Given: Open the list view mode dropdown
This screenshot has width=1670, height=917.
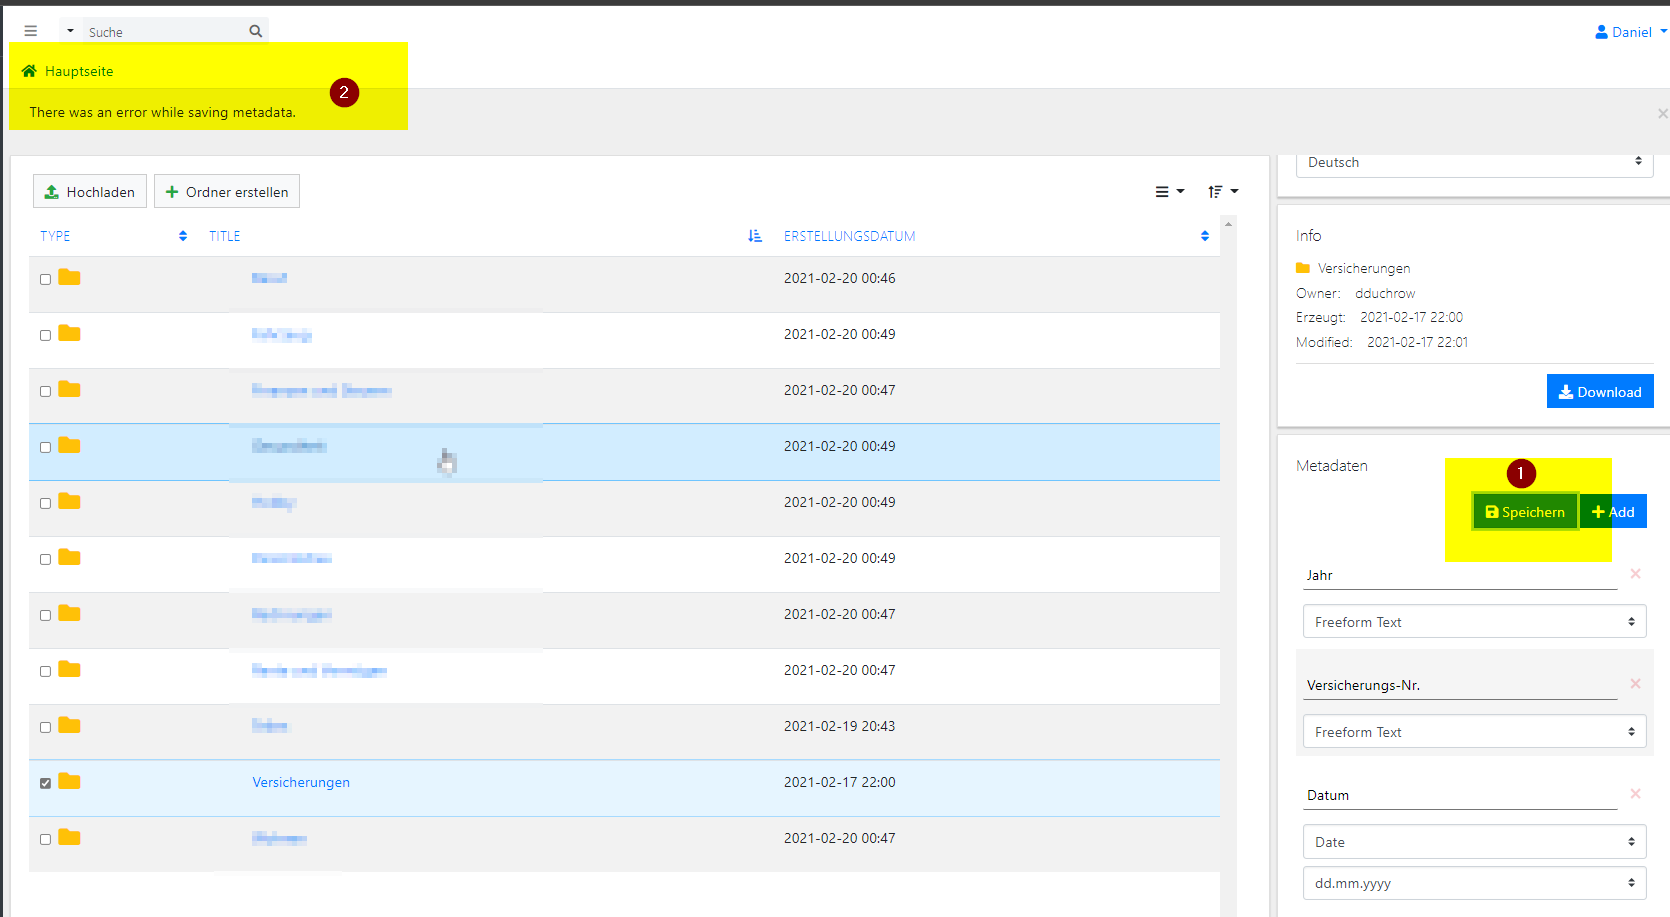Looking at the screenshot, I should [x=1170, y=191].
